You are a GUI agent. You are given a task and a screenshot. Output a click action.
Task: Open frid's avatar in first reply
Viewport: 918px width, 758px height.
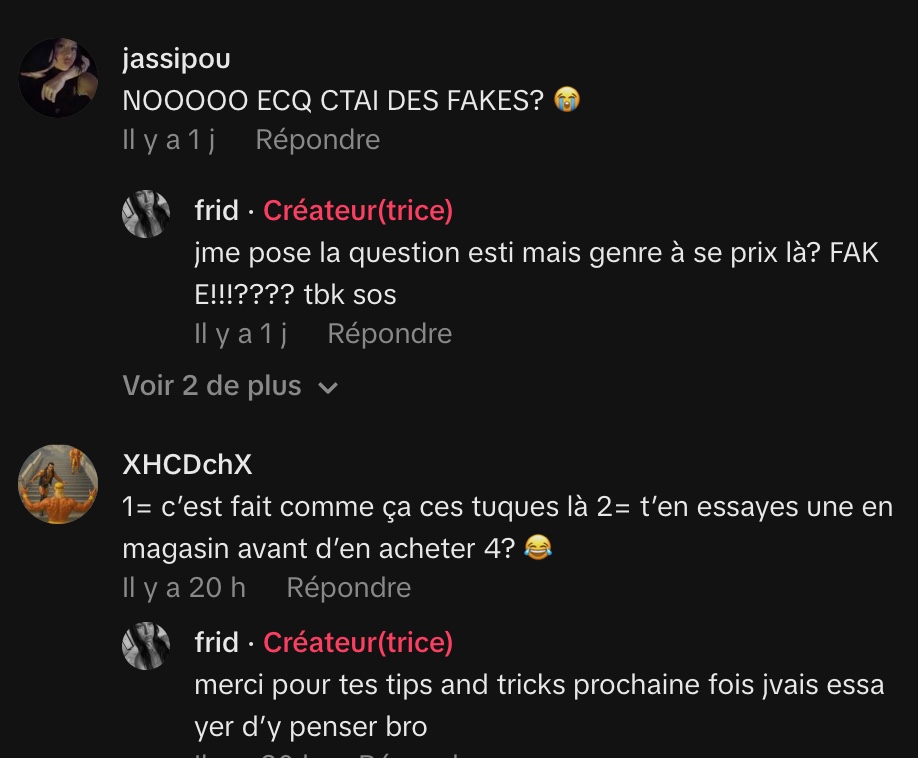[146, 214]
